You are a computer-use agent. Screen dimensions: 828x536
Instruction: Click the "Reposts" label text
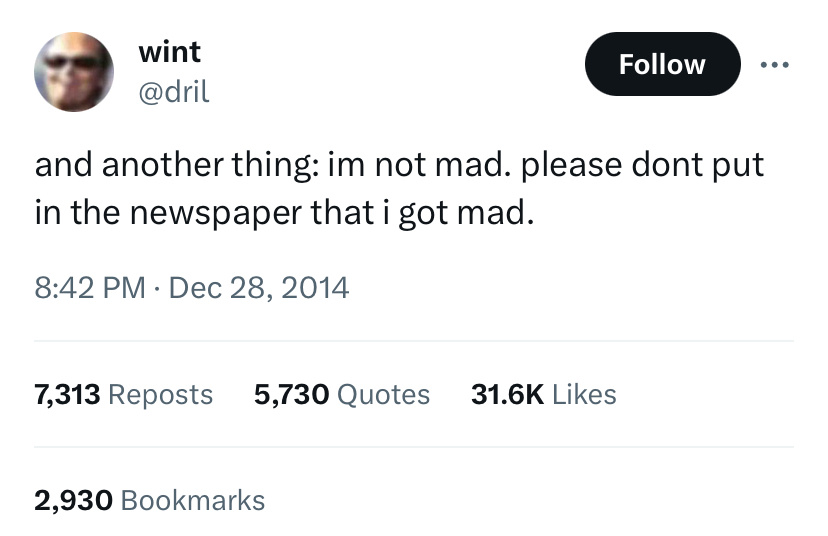(160, 394)
